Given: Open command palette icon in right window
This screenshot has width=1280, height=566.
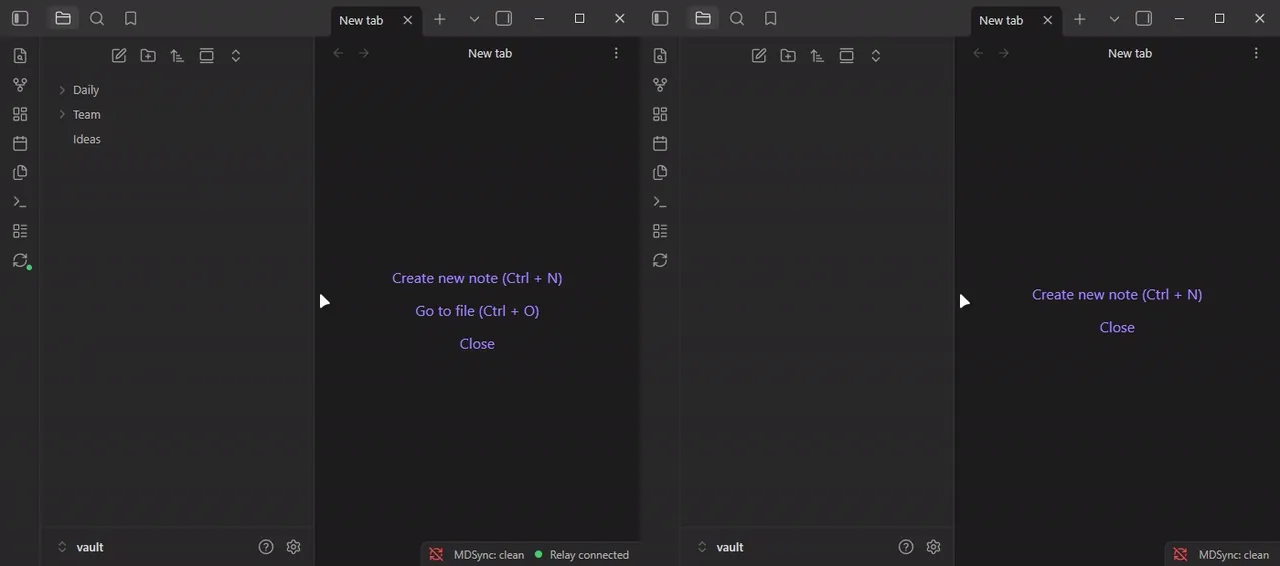Looking at the screenshot, I should click(x=660, y=202).
